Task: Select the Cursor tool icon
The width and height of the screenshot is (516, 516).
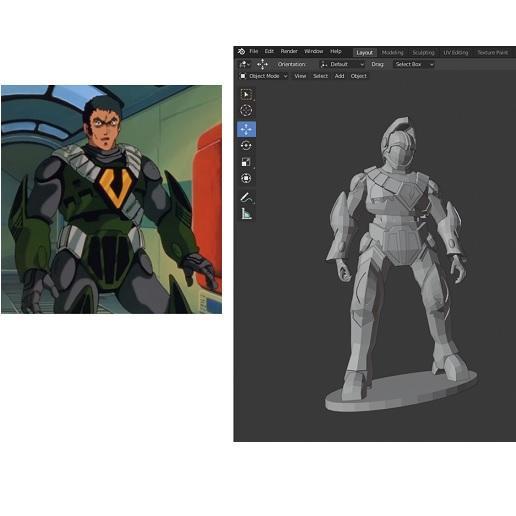Action: click(x=246, y=110)
